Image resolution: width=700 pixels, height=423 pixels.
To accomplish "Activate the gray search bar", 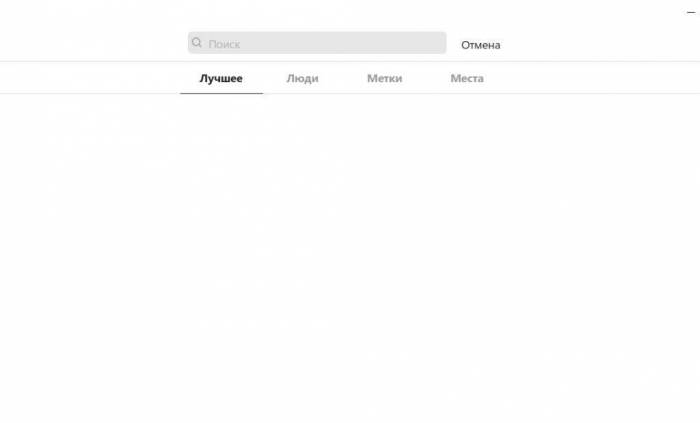I will pos(317,43).
